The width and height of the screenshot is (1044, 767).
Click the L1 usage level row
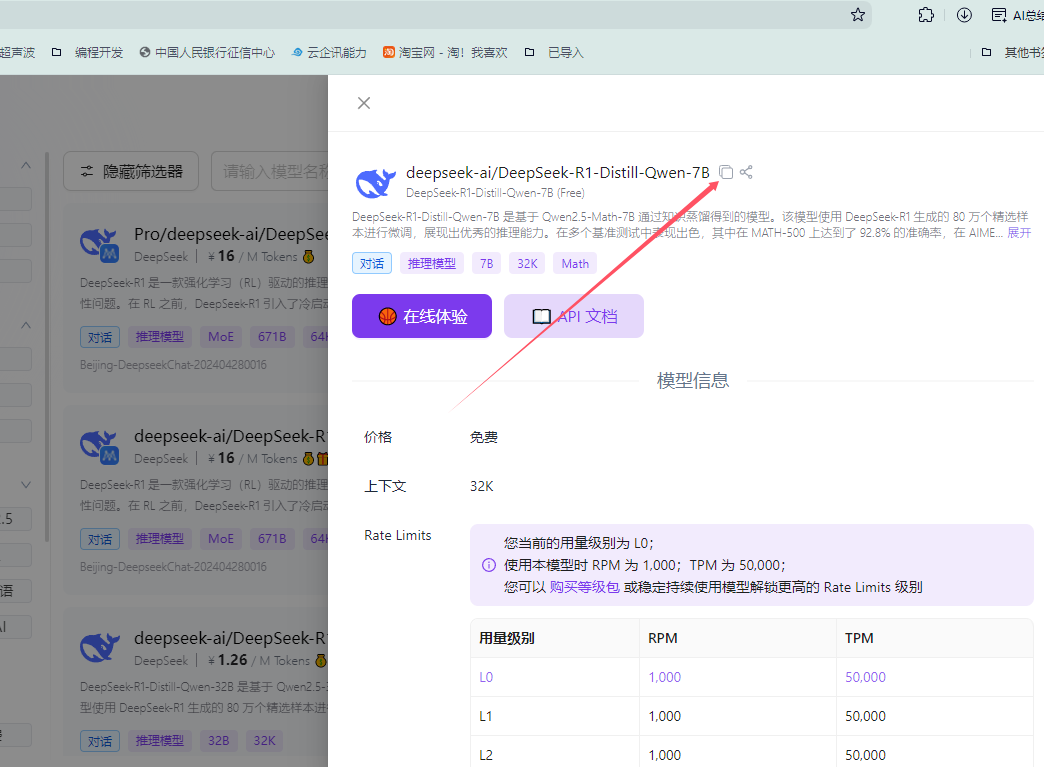point(752,716)
